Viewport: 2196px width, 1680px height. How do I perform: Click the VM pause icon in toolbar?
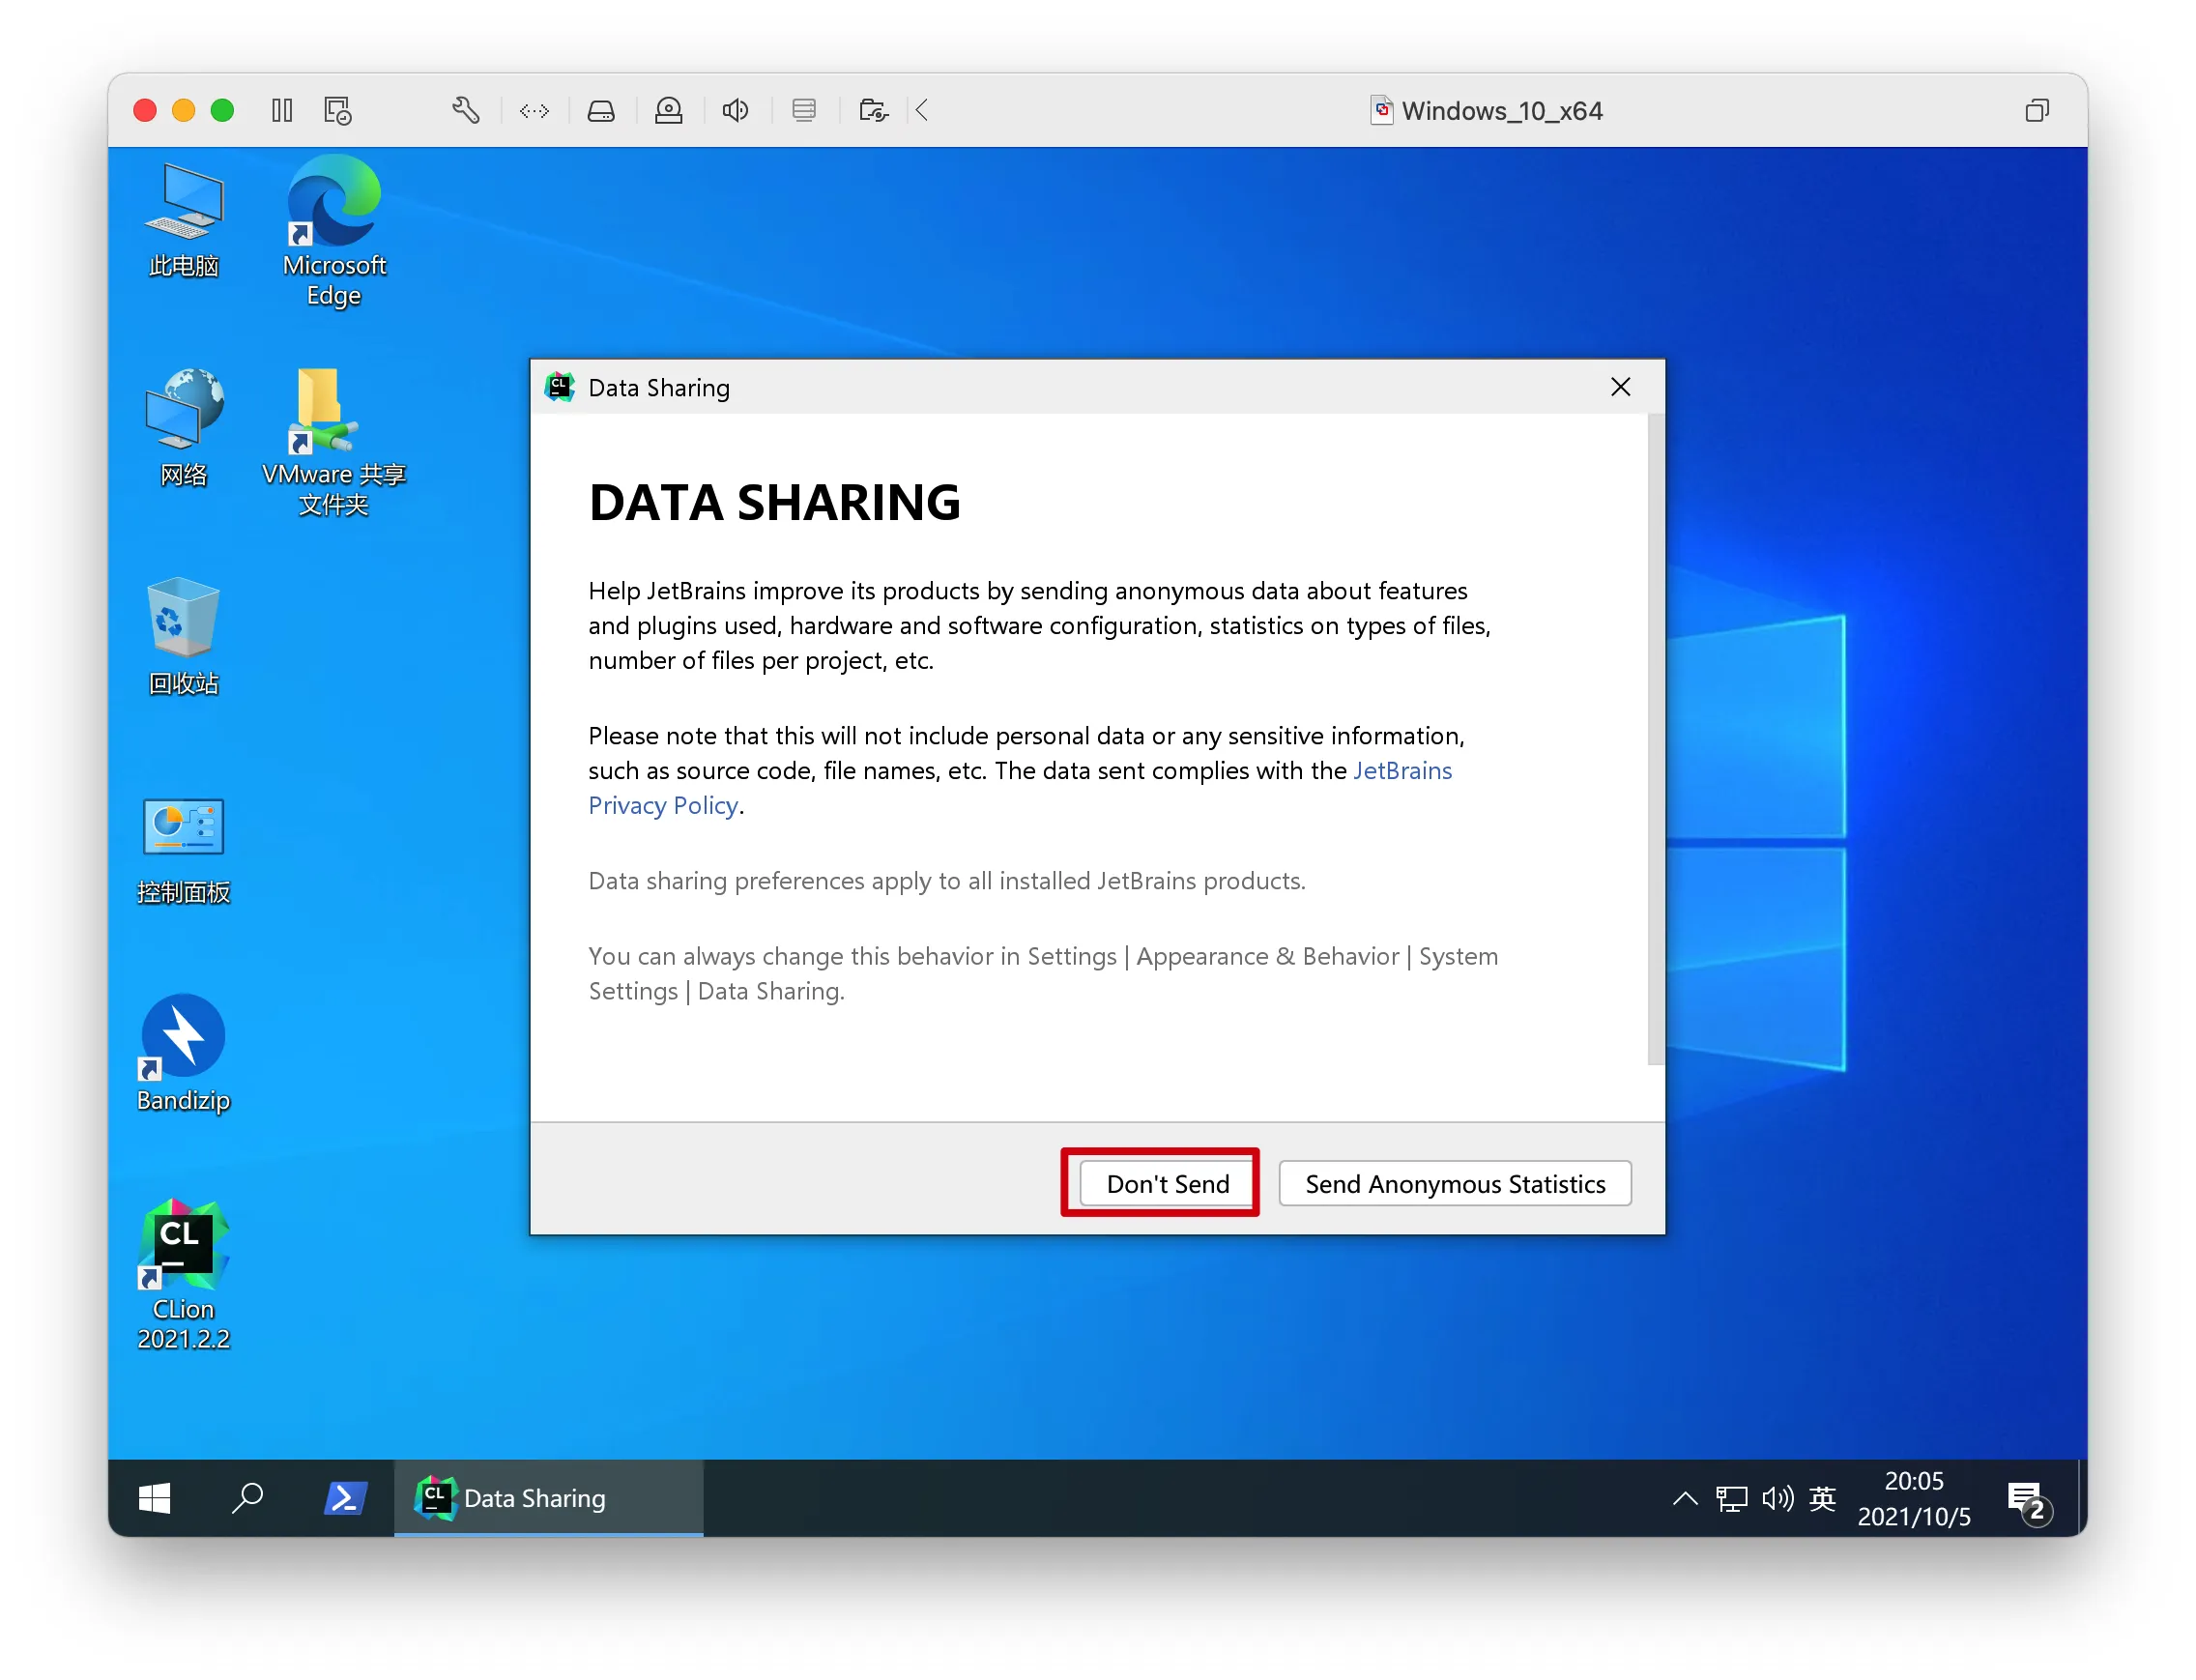[282, 110]
